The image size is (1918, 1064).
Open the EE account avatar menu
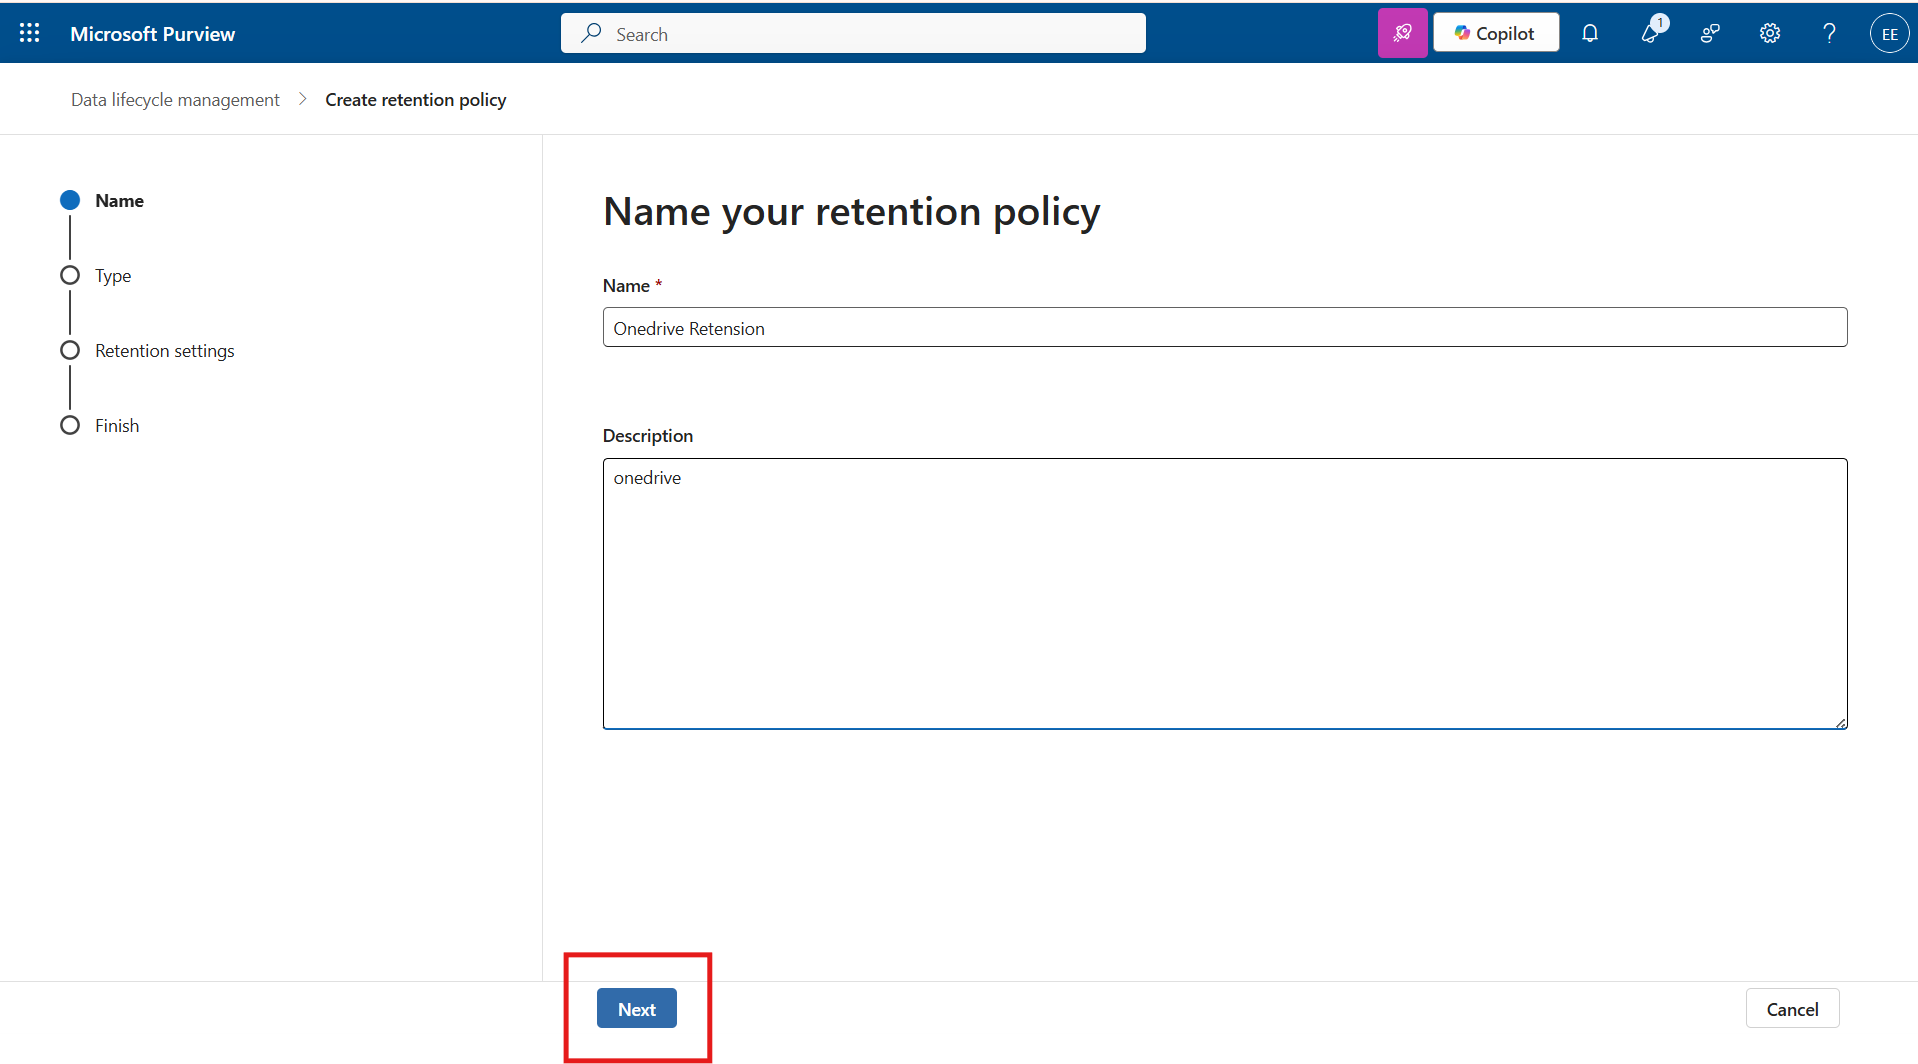(x=1889, y=32)
